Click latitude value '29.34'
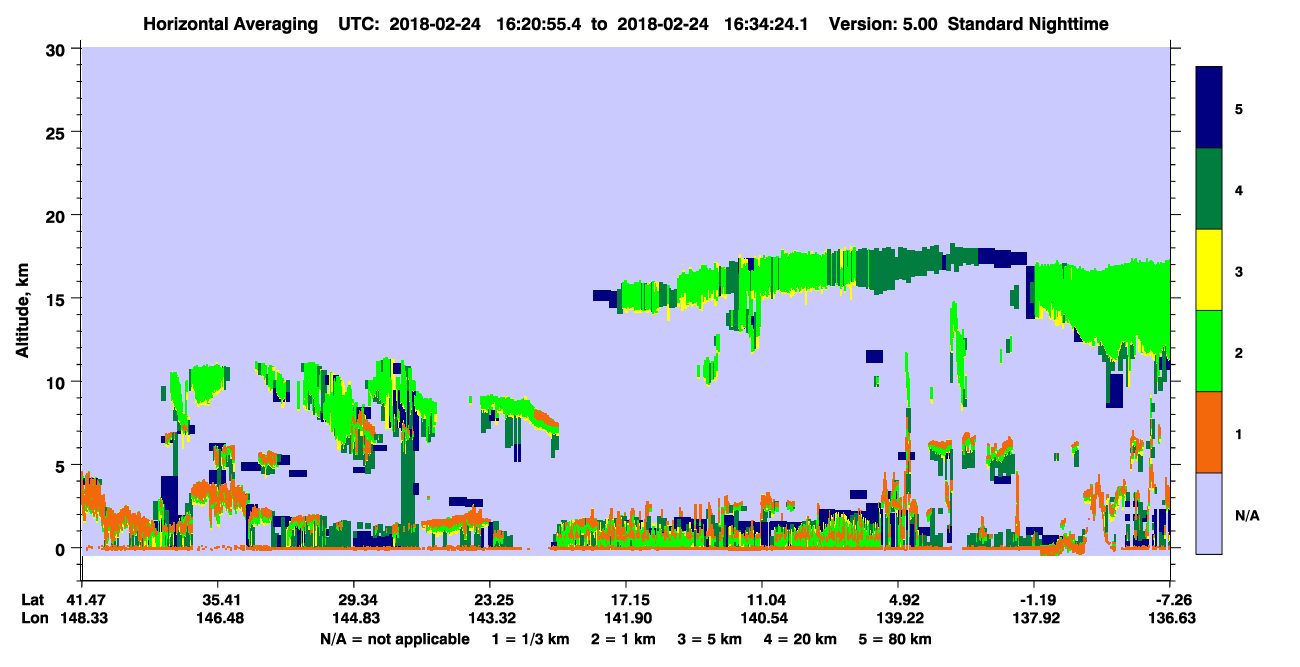The width and height of the screenshot is (1300, 667). tap(353, 600)
